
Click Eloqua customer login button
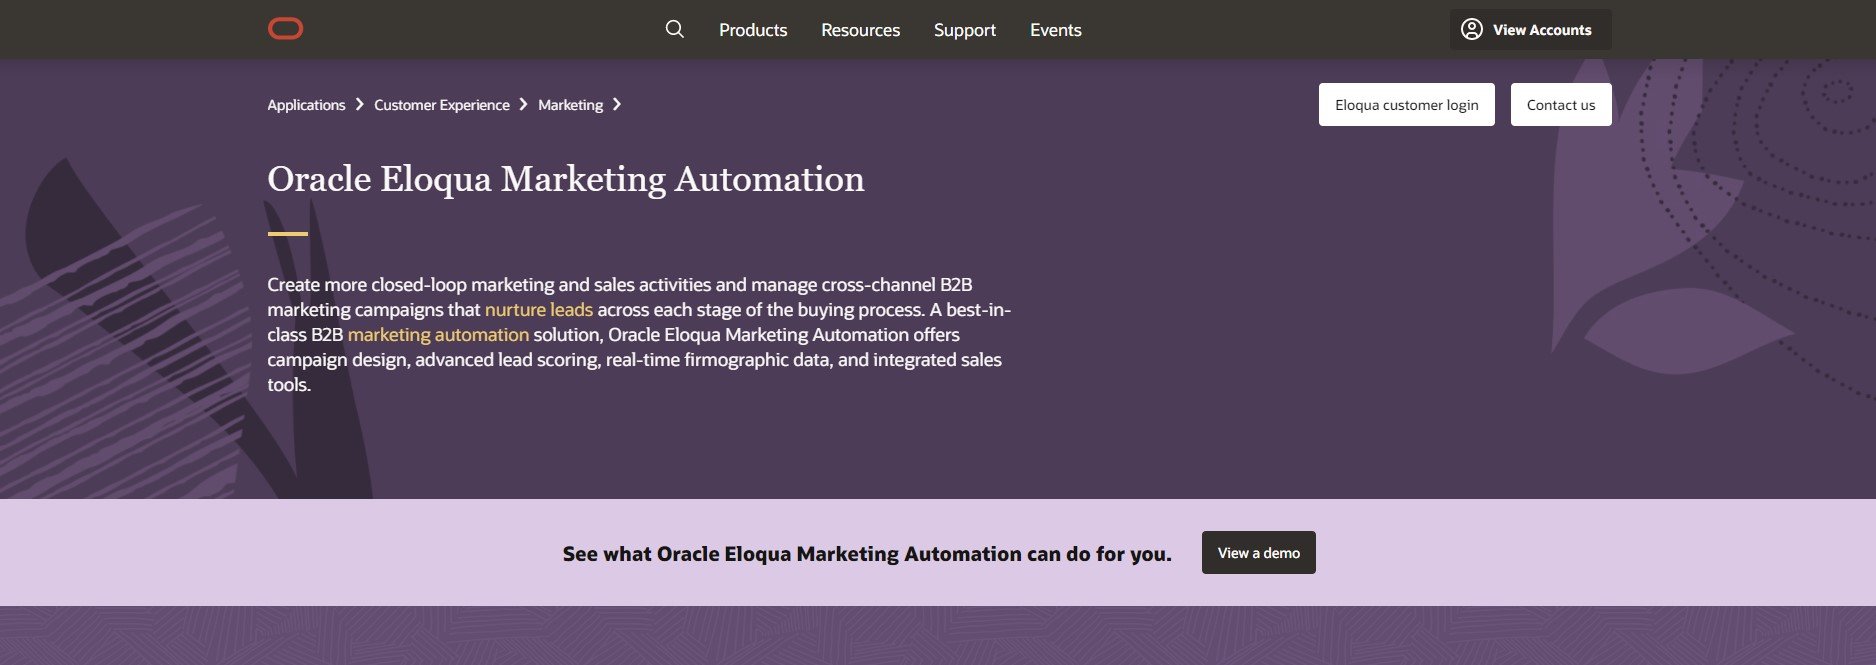pyautogui.click(x=1406, y=104)
